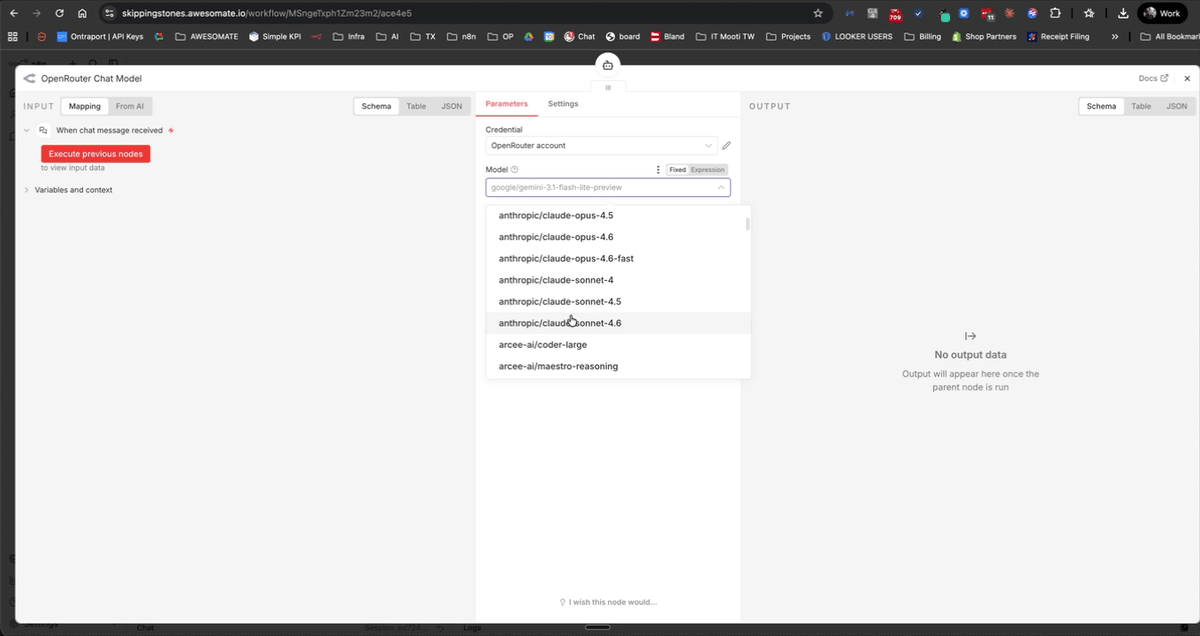Switch Model field to Expression mode
This screenshot has height=636, width=1200.
click(706, 169)
